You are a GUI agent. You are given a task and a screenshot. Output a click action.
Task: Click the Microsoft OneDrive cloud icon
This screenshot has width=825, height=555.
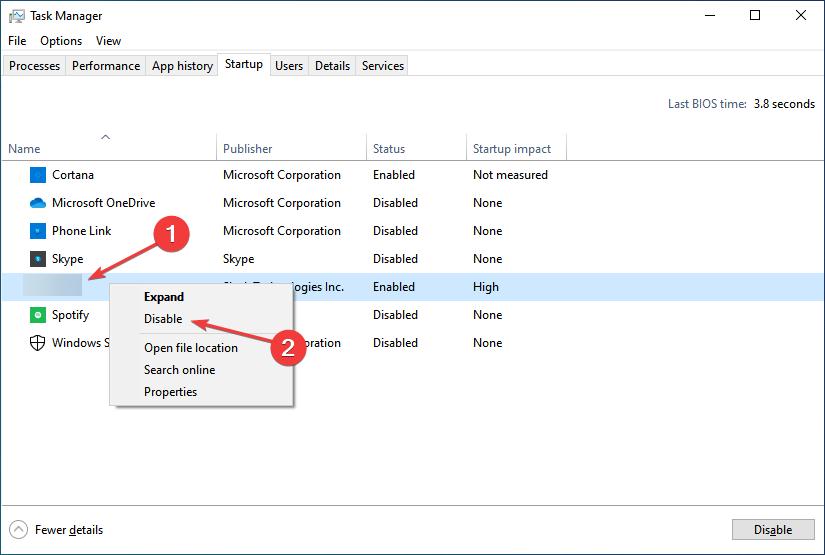coord(38,203)
